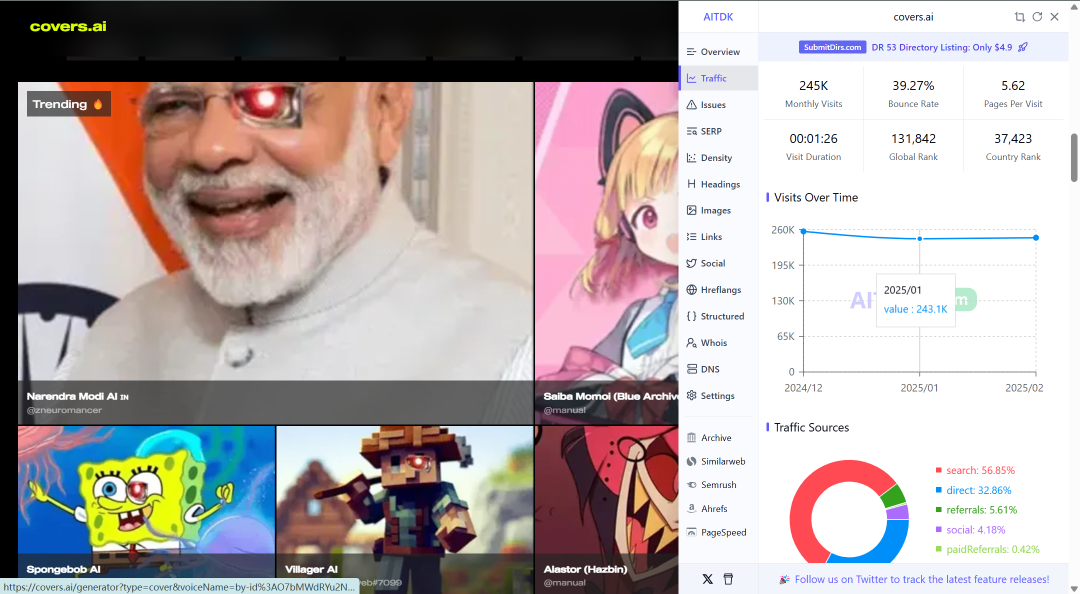Click the 2025/01 data point on chart
Image resolution: width=1080 pixels, height=594 pixels.
pos(920,238)
